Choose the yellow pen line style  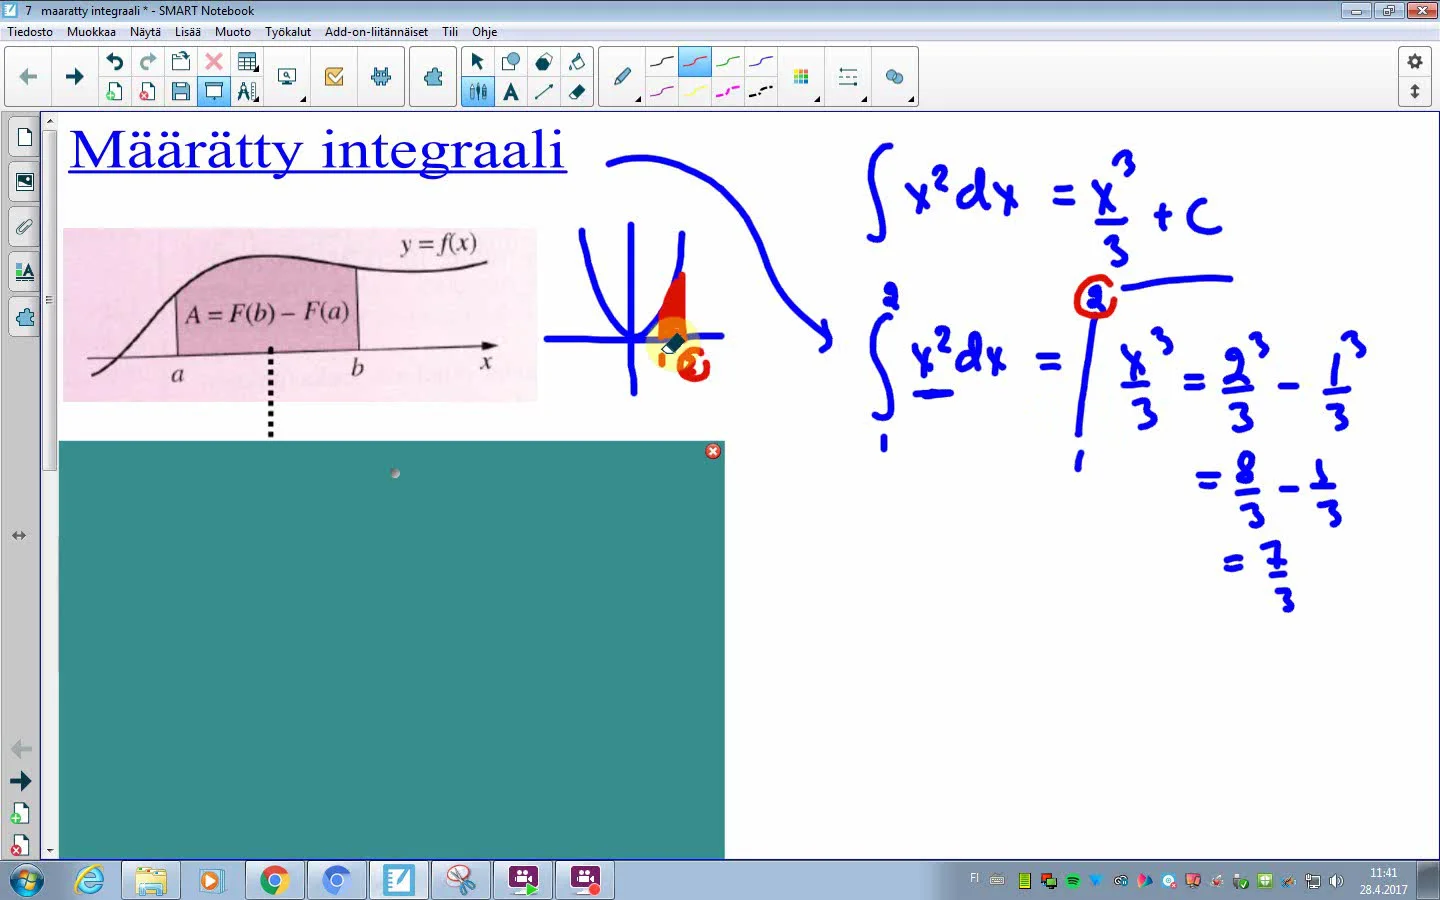pyautogui.click(x=694, y=92)
